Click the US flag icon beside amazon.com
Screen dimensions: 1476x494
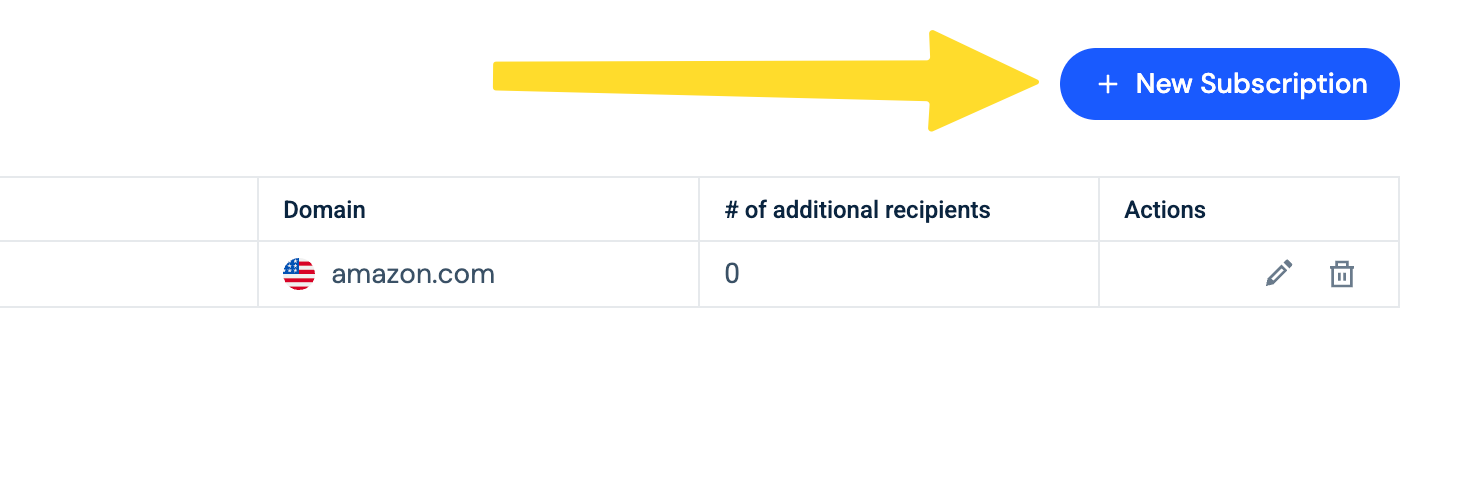299,274
